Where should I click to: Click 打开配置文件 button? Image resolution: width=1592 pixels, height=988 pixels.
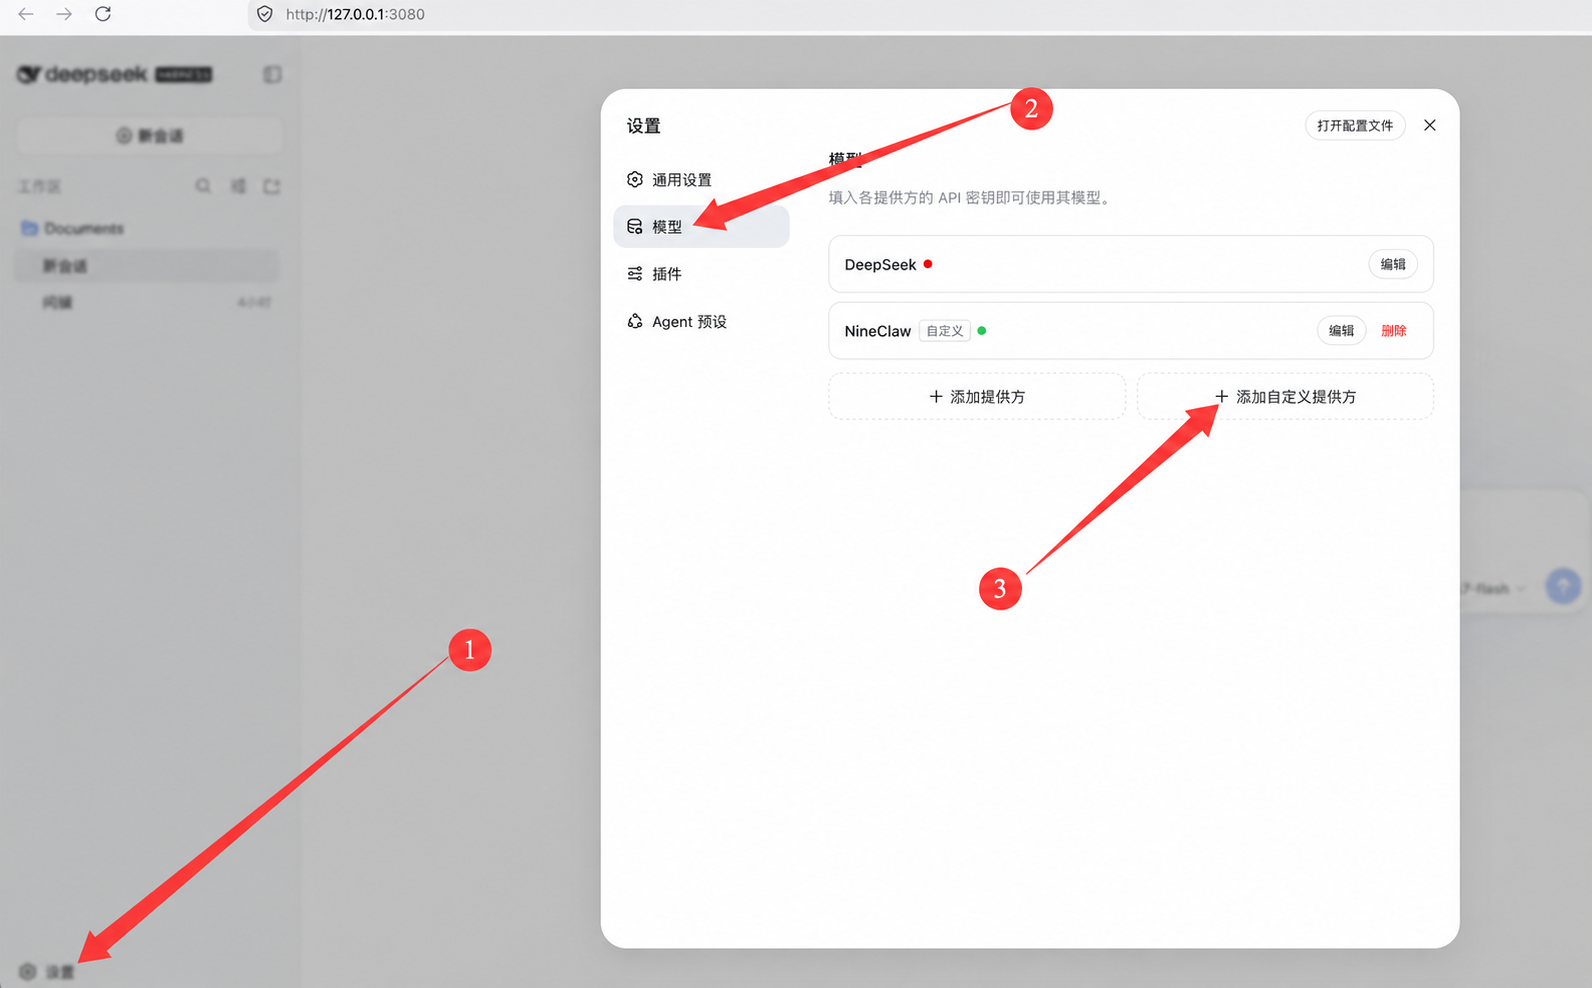coord(1355,125)
